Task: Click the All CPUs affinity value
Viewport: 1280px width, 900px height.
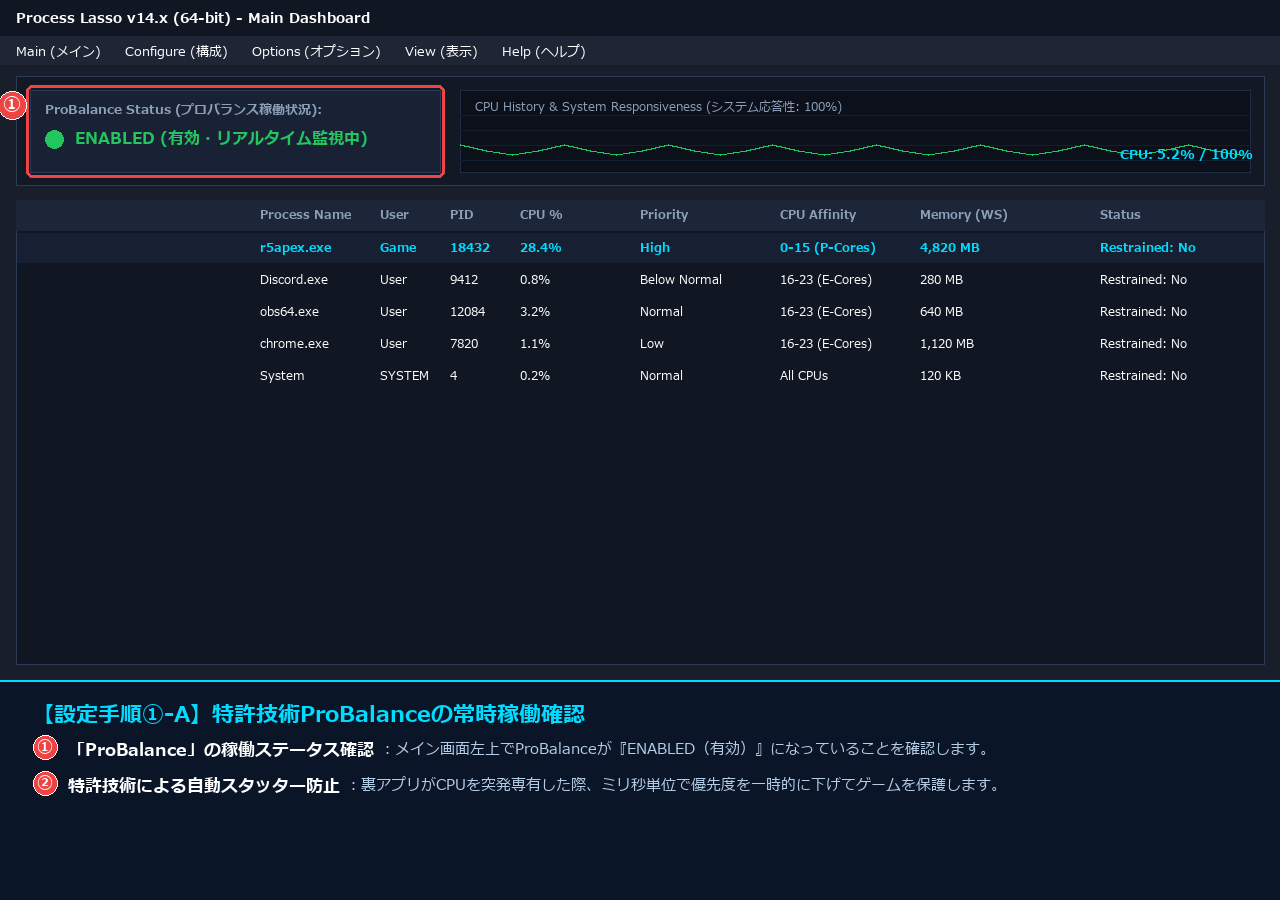Action: pyautogui.click(x=804, y=376)
